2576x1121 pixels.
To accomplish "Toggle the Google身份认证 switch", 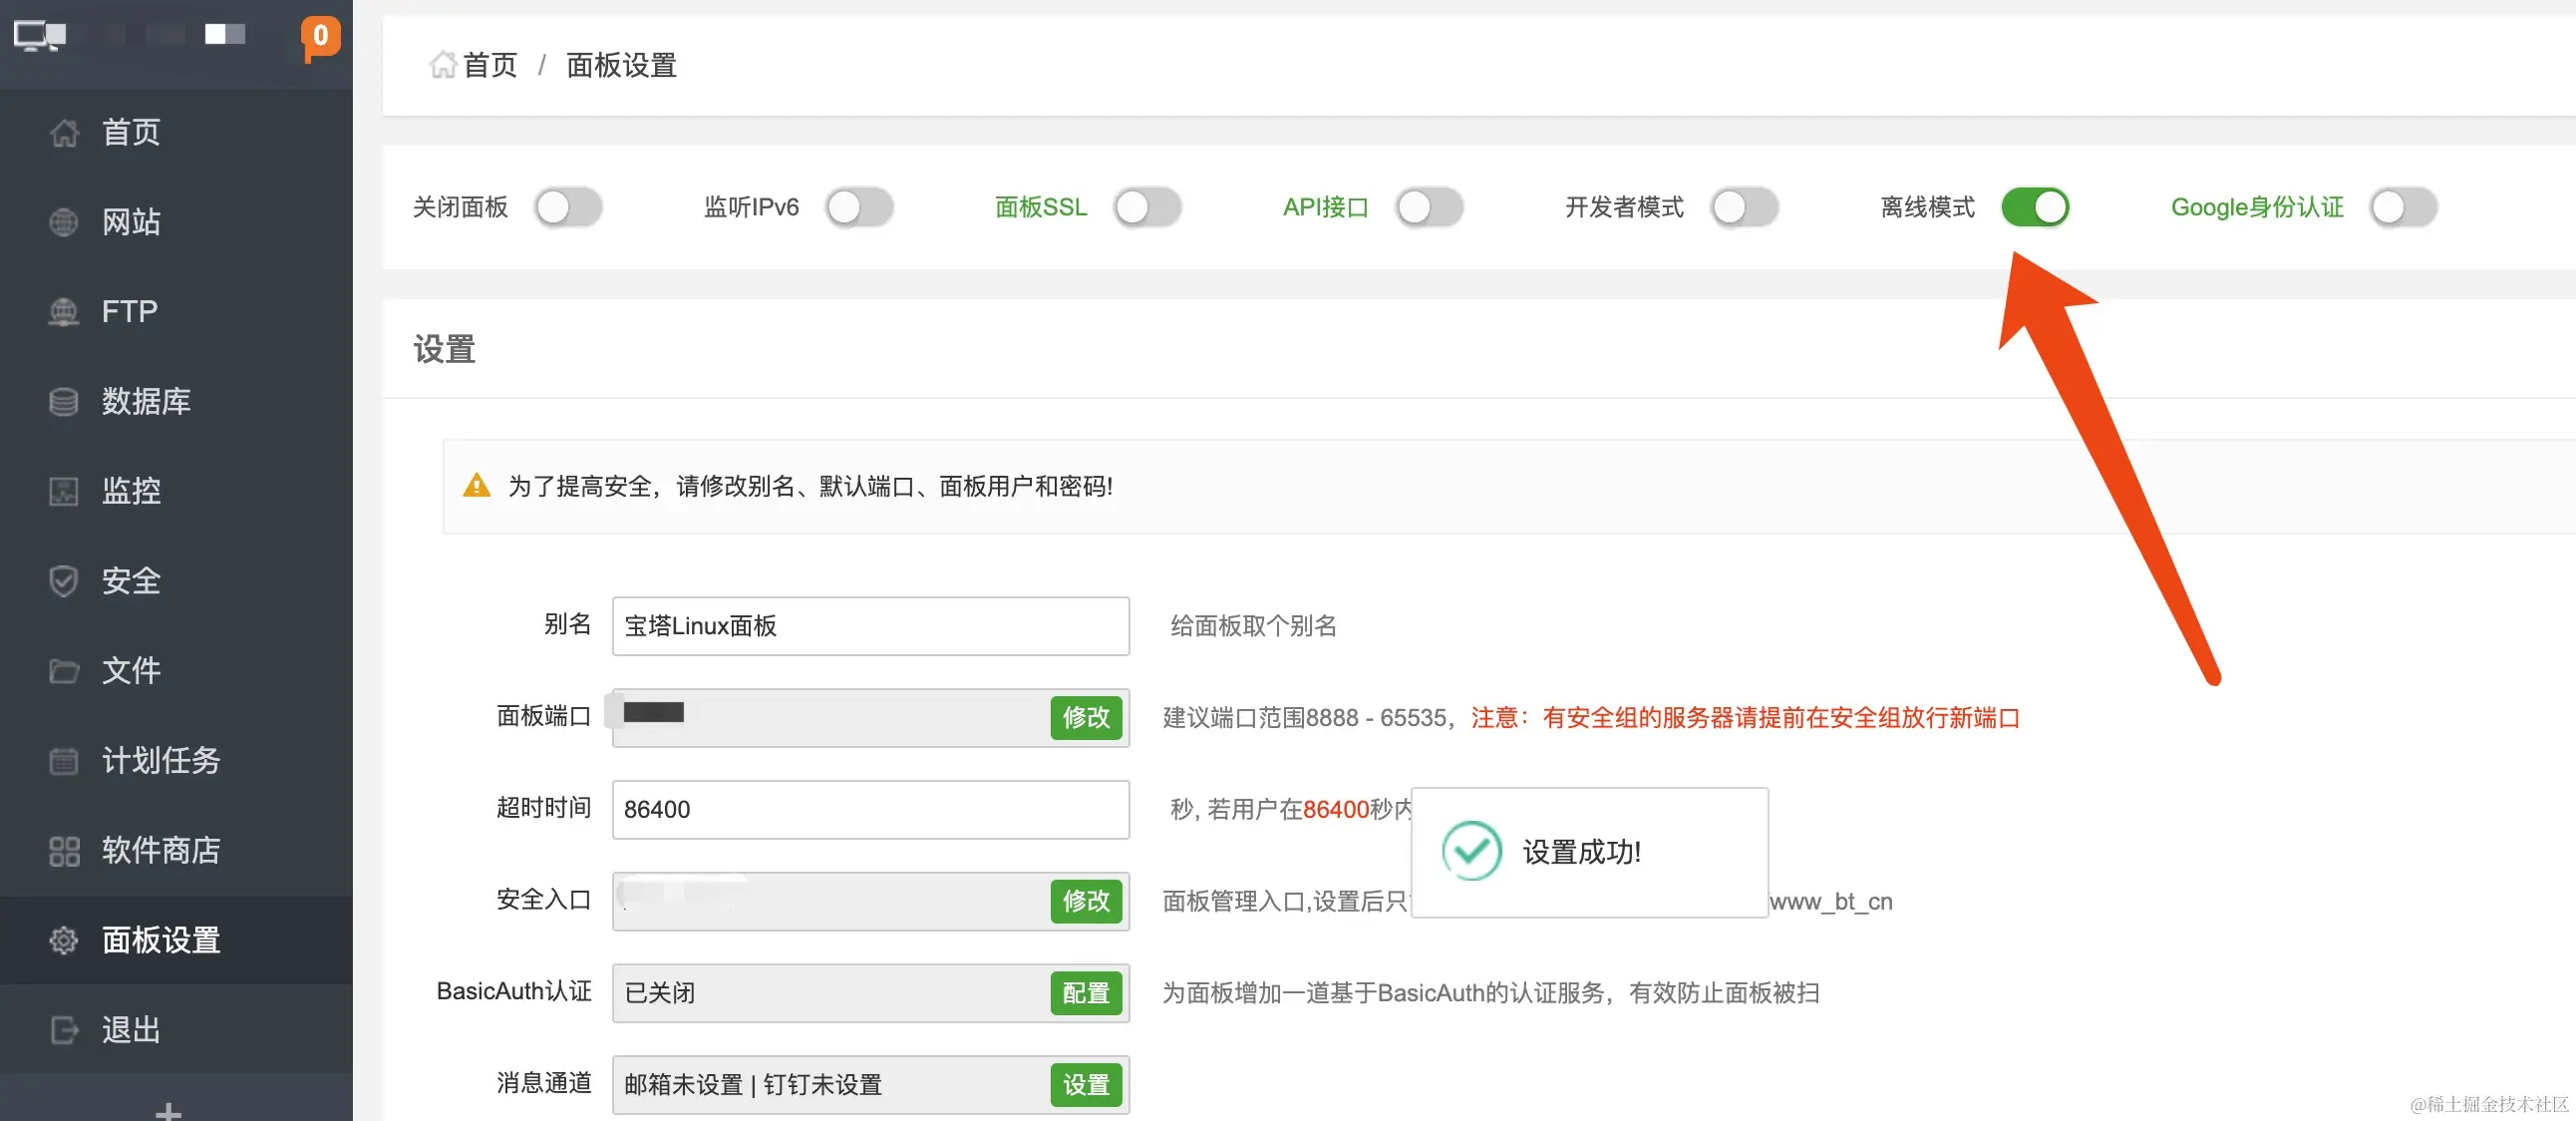I will (2403, 208).
